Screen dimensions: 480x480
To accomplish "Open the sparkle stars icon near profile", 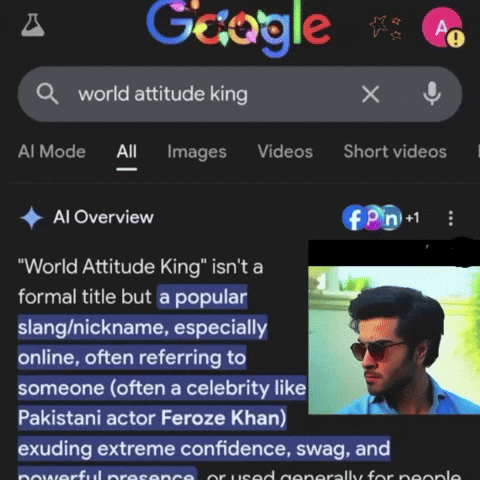I will (386, 27).
